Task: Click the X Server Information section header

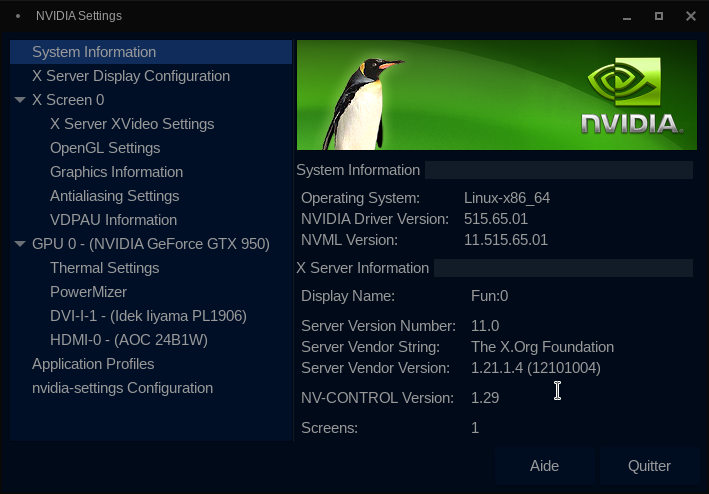Action: (363, 268)
